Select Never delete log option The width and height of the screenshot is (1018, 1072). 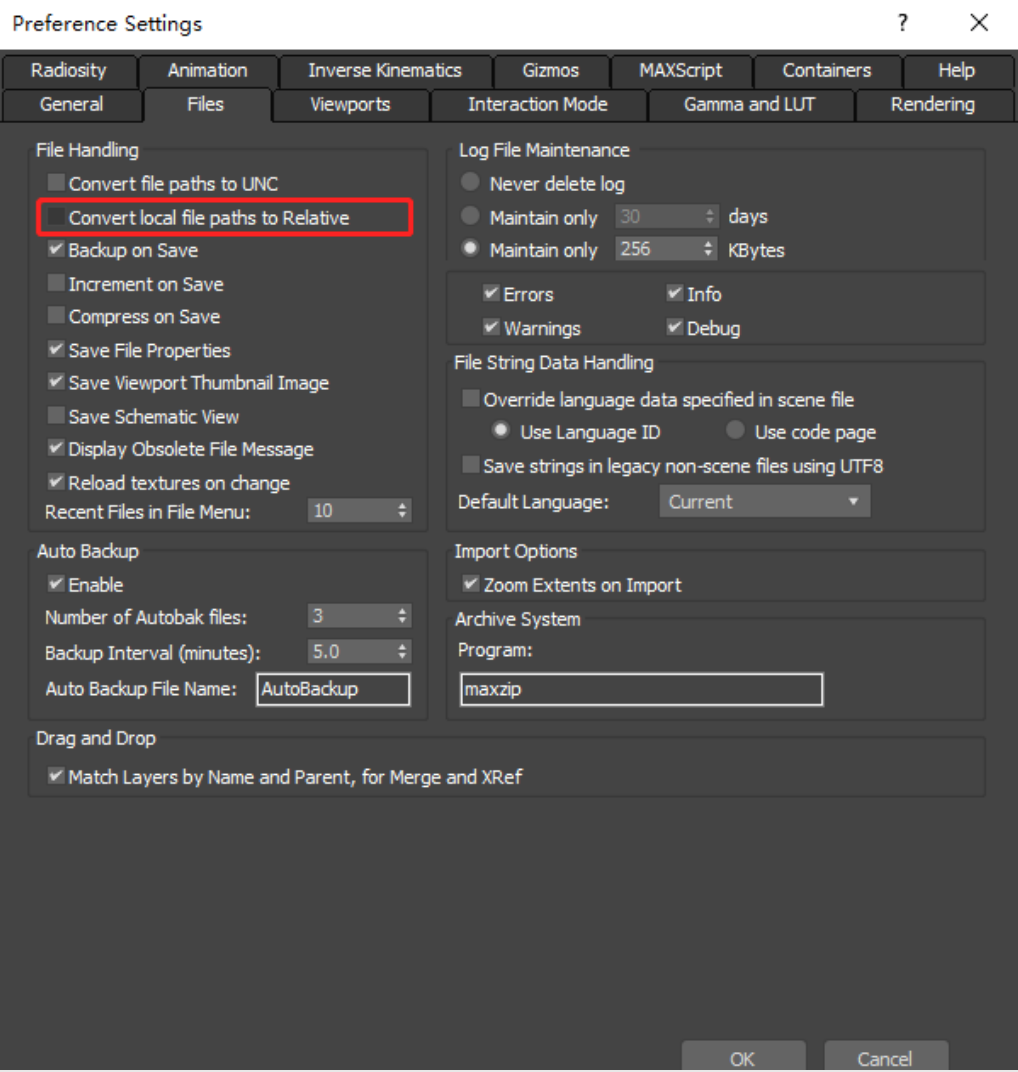pyautogui.click(x=470, y=183)
